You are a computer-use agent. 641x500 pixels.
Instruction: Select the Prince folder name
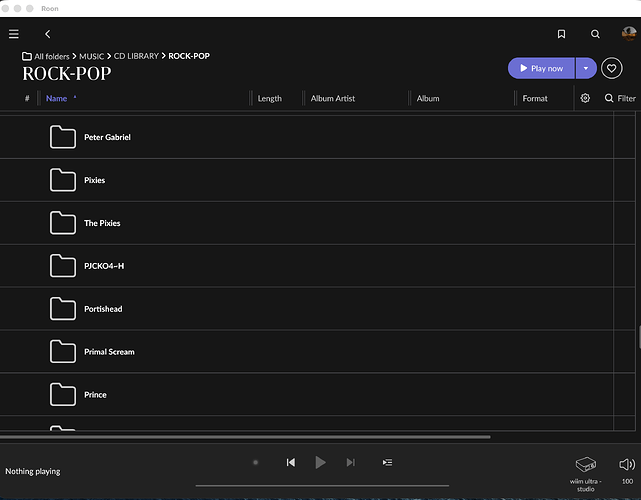95,395
